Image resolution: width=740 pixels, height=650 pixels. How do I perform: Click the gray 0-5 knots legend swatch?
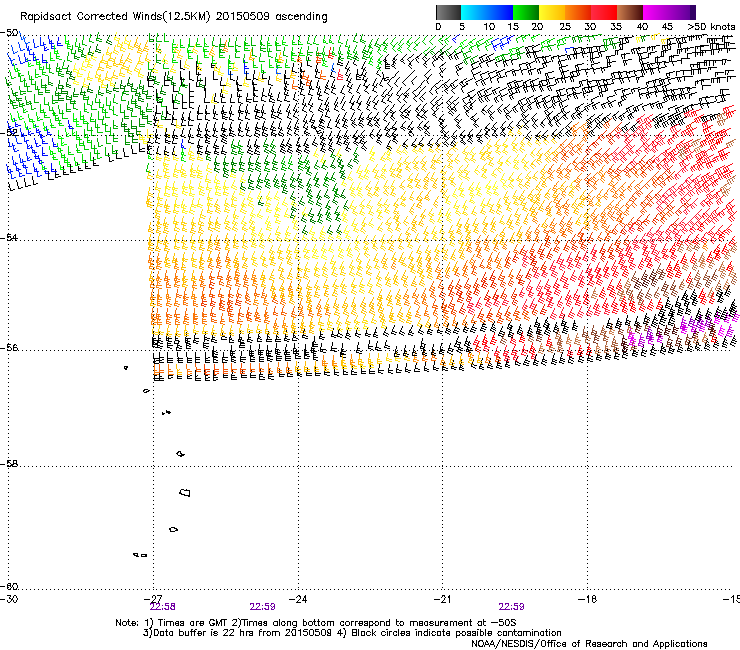click(448, 12)
